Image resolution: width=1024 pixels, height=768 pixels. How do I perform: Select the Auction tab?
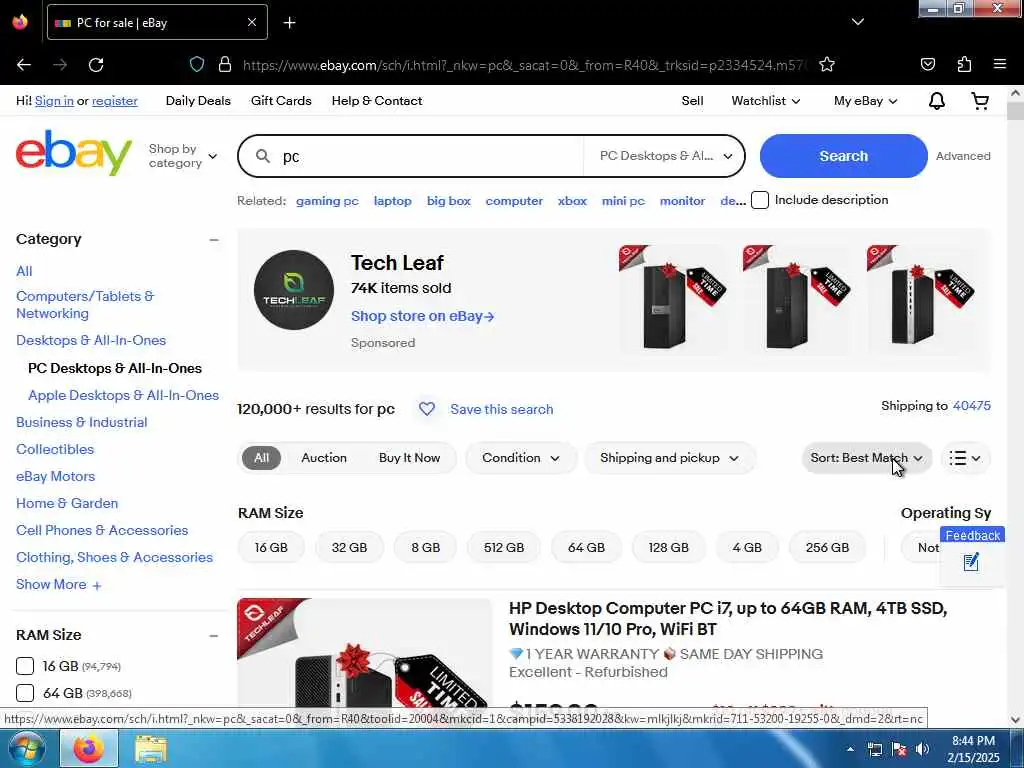(x=324, y=458)
